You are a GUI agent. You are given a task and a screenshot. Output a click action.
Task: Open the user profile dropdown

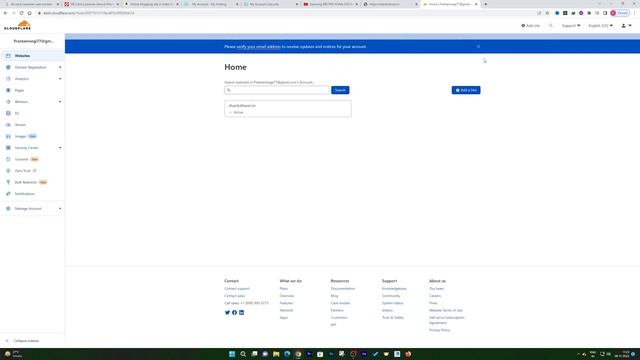(x=626, y=26)
